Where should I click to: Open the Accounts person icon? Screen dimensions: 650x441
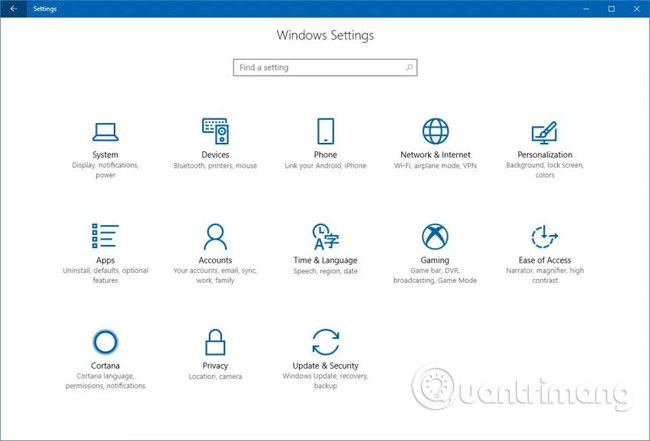[215, 237]
